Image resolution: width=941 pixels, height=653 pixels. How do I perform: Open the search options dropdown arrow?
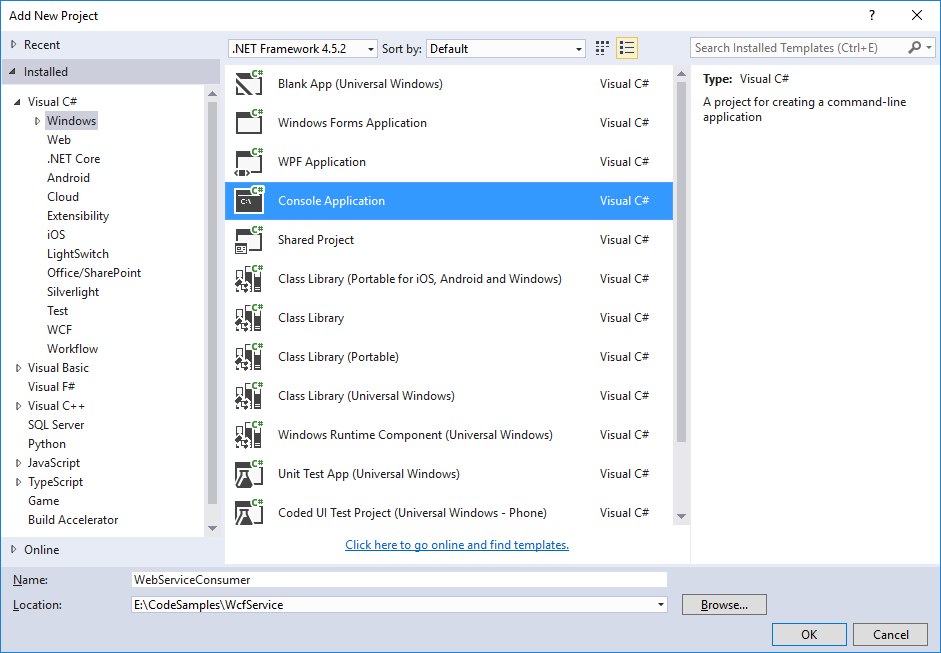[929, 47]
